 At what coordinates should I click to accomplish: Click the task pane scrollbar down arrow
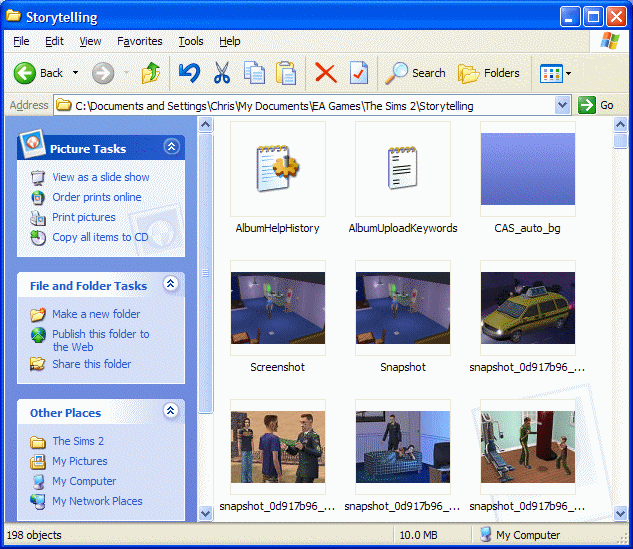205,513
